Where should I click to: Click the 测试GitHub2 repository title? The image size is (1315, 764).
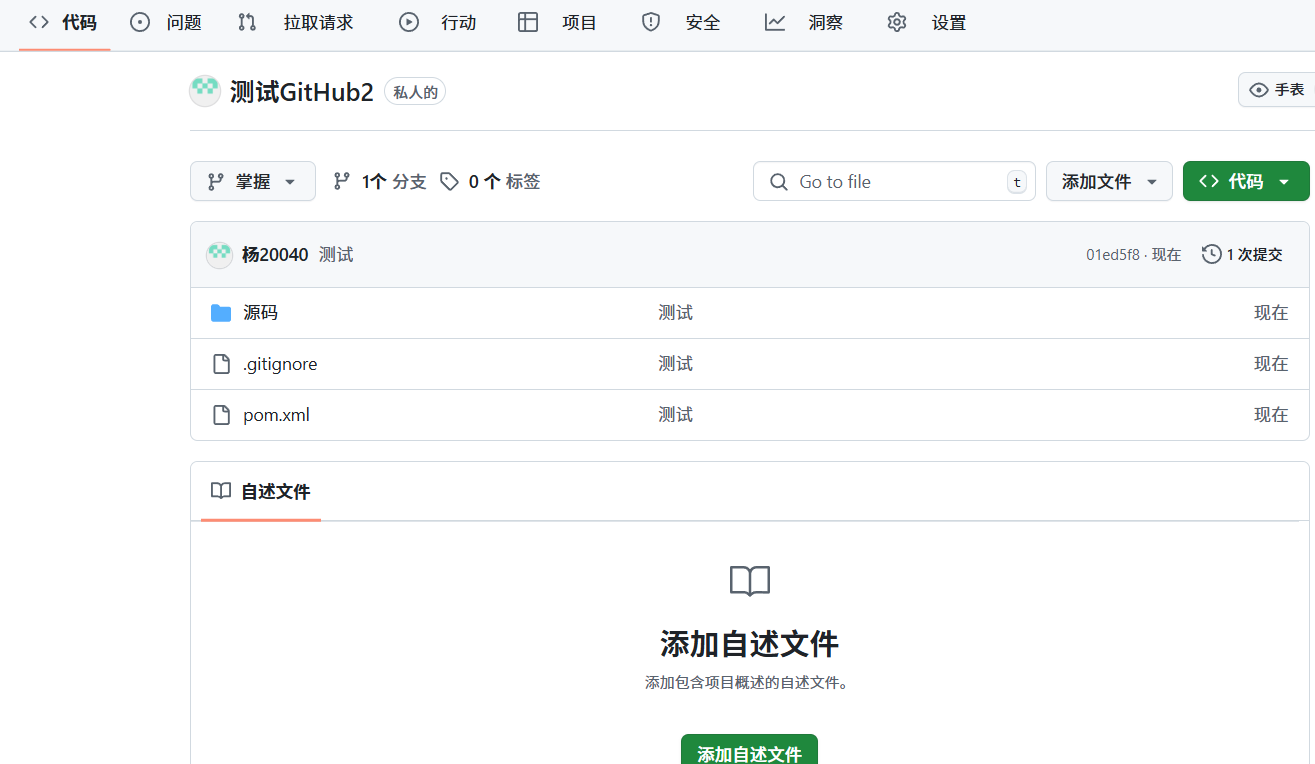point(301,92)
